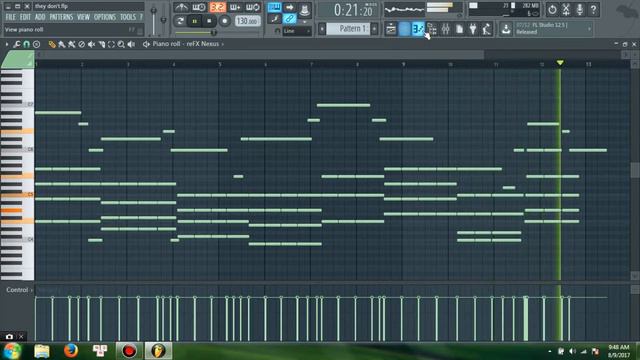Open the Stamp chord menu
Image resolution: width=640 pixels, height=360 pixels.
[36, 44]
